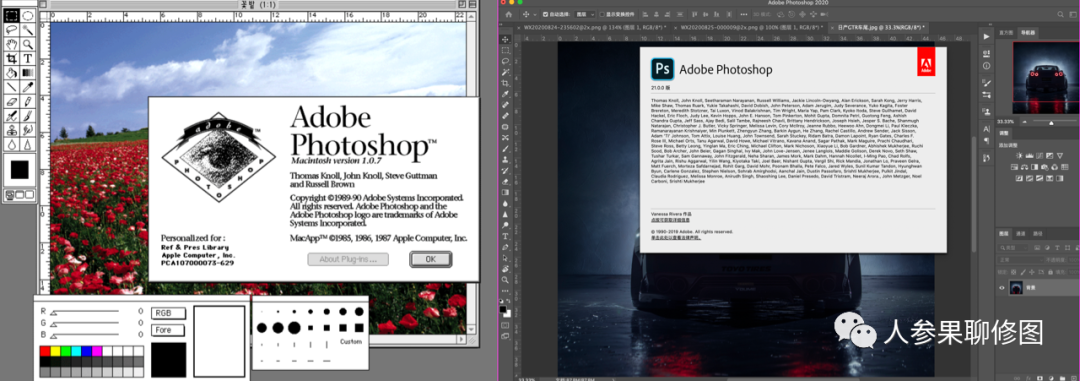Click the second legal notice link under copyright
This screenshot has width=1080, height=381.
tap(675, 238)
